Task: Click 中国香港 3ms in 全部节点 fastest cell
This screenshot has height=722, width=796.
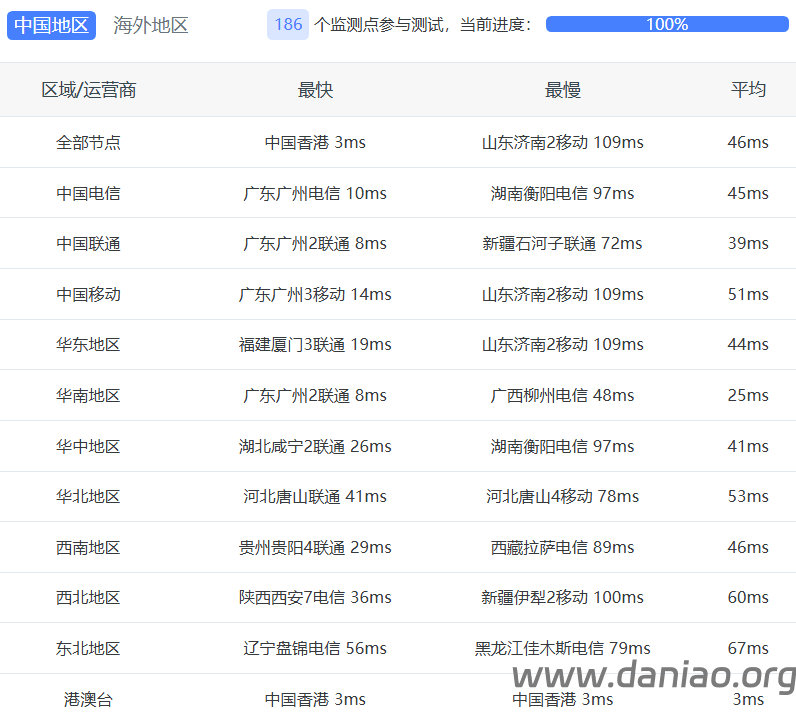Action: [x=315, y=142]
